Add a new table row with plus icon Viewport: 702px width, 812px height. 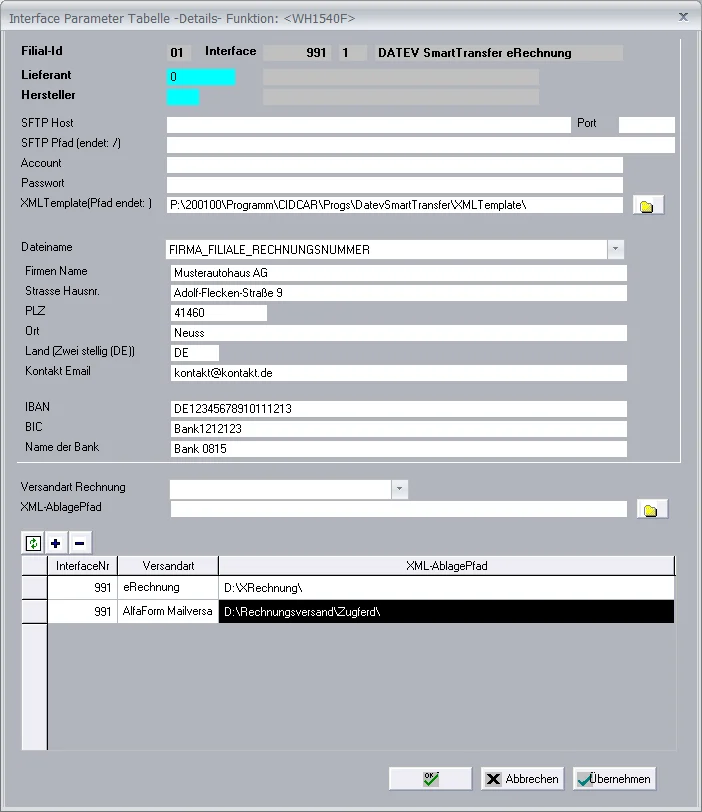tap(56, 543)
